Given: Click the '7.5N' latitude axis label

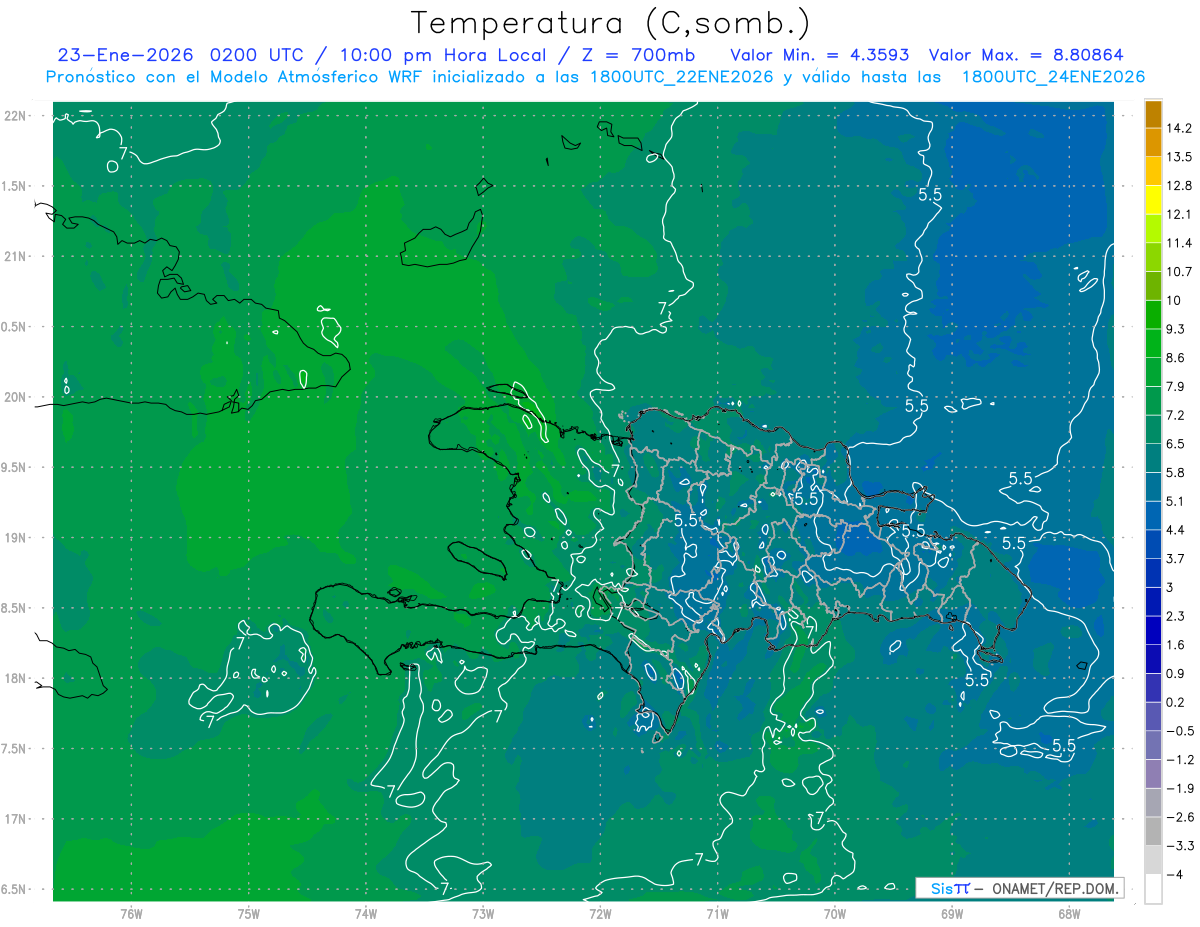Looking at the screenshot, I should click(x=14, y=749).
